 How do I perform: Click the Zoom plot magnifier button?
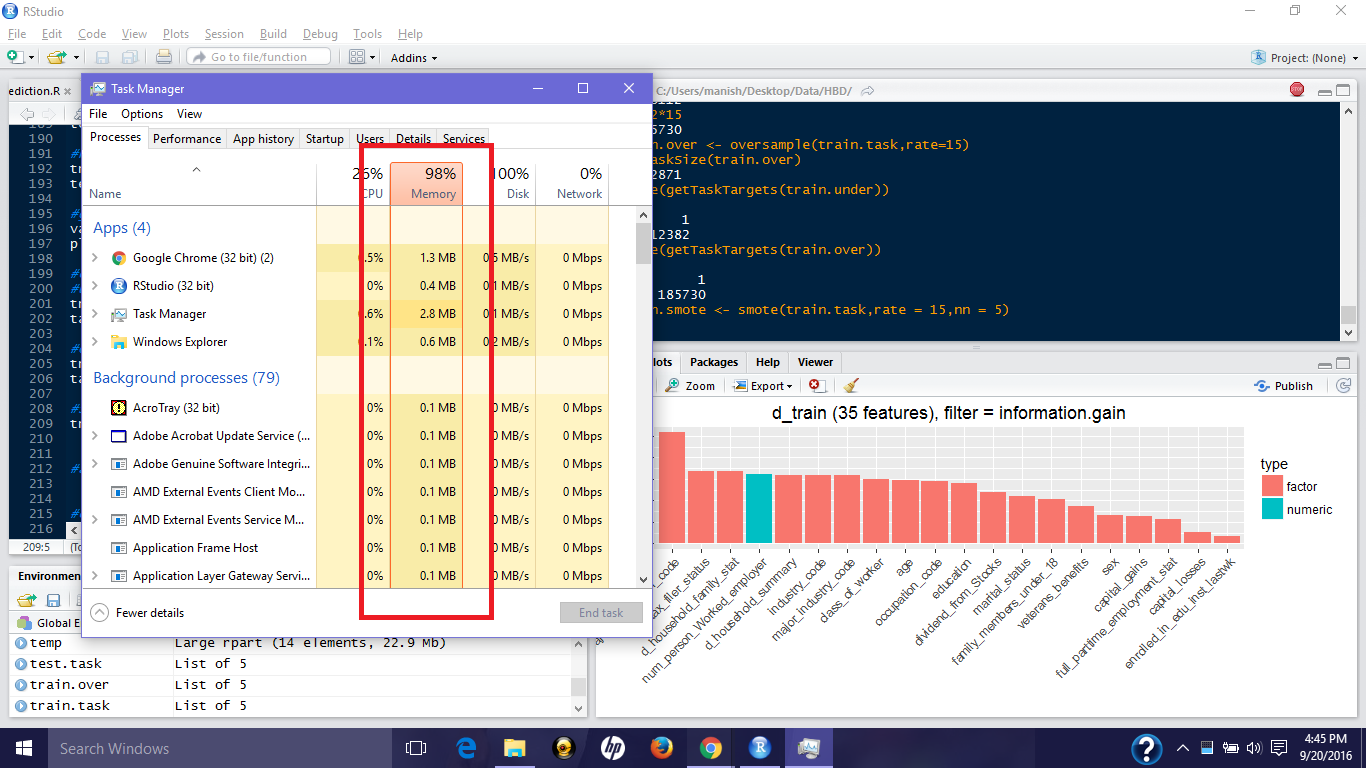tap(690, 386)
